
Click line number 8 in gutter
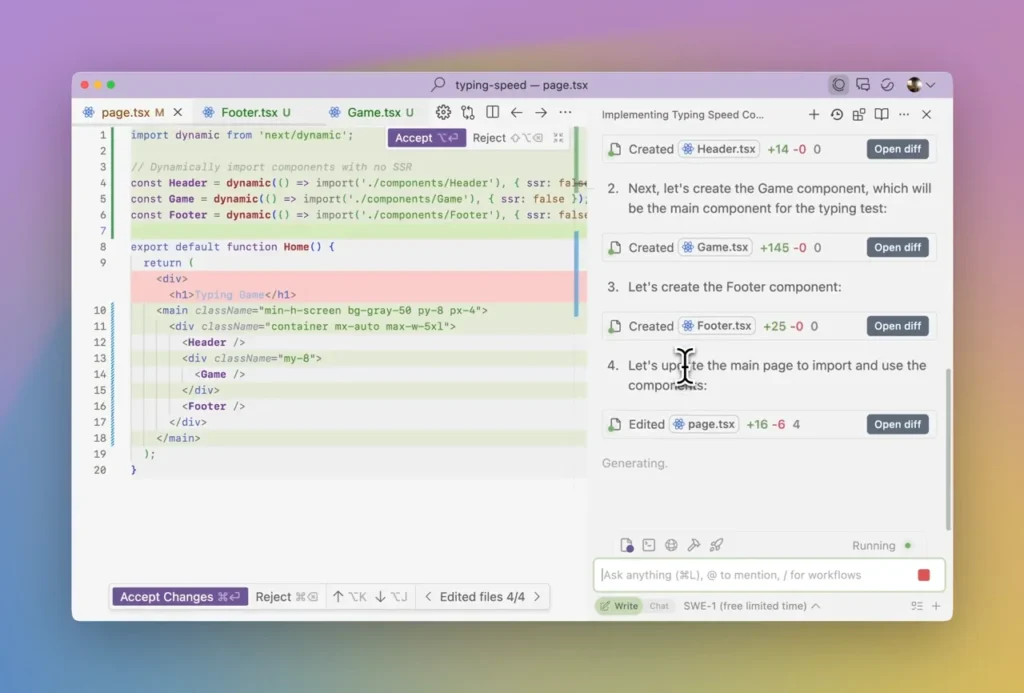coord(103,247)
